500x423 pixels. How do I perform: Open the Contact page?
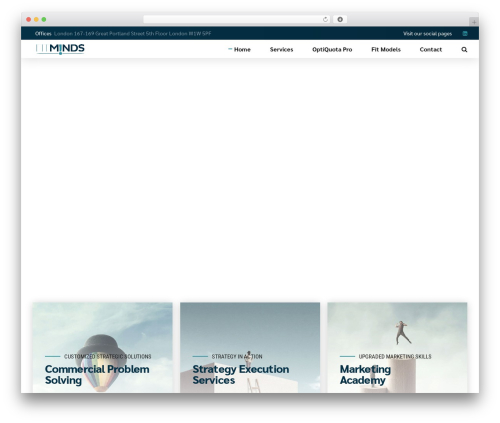coord(431,49)
